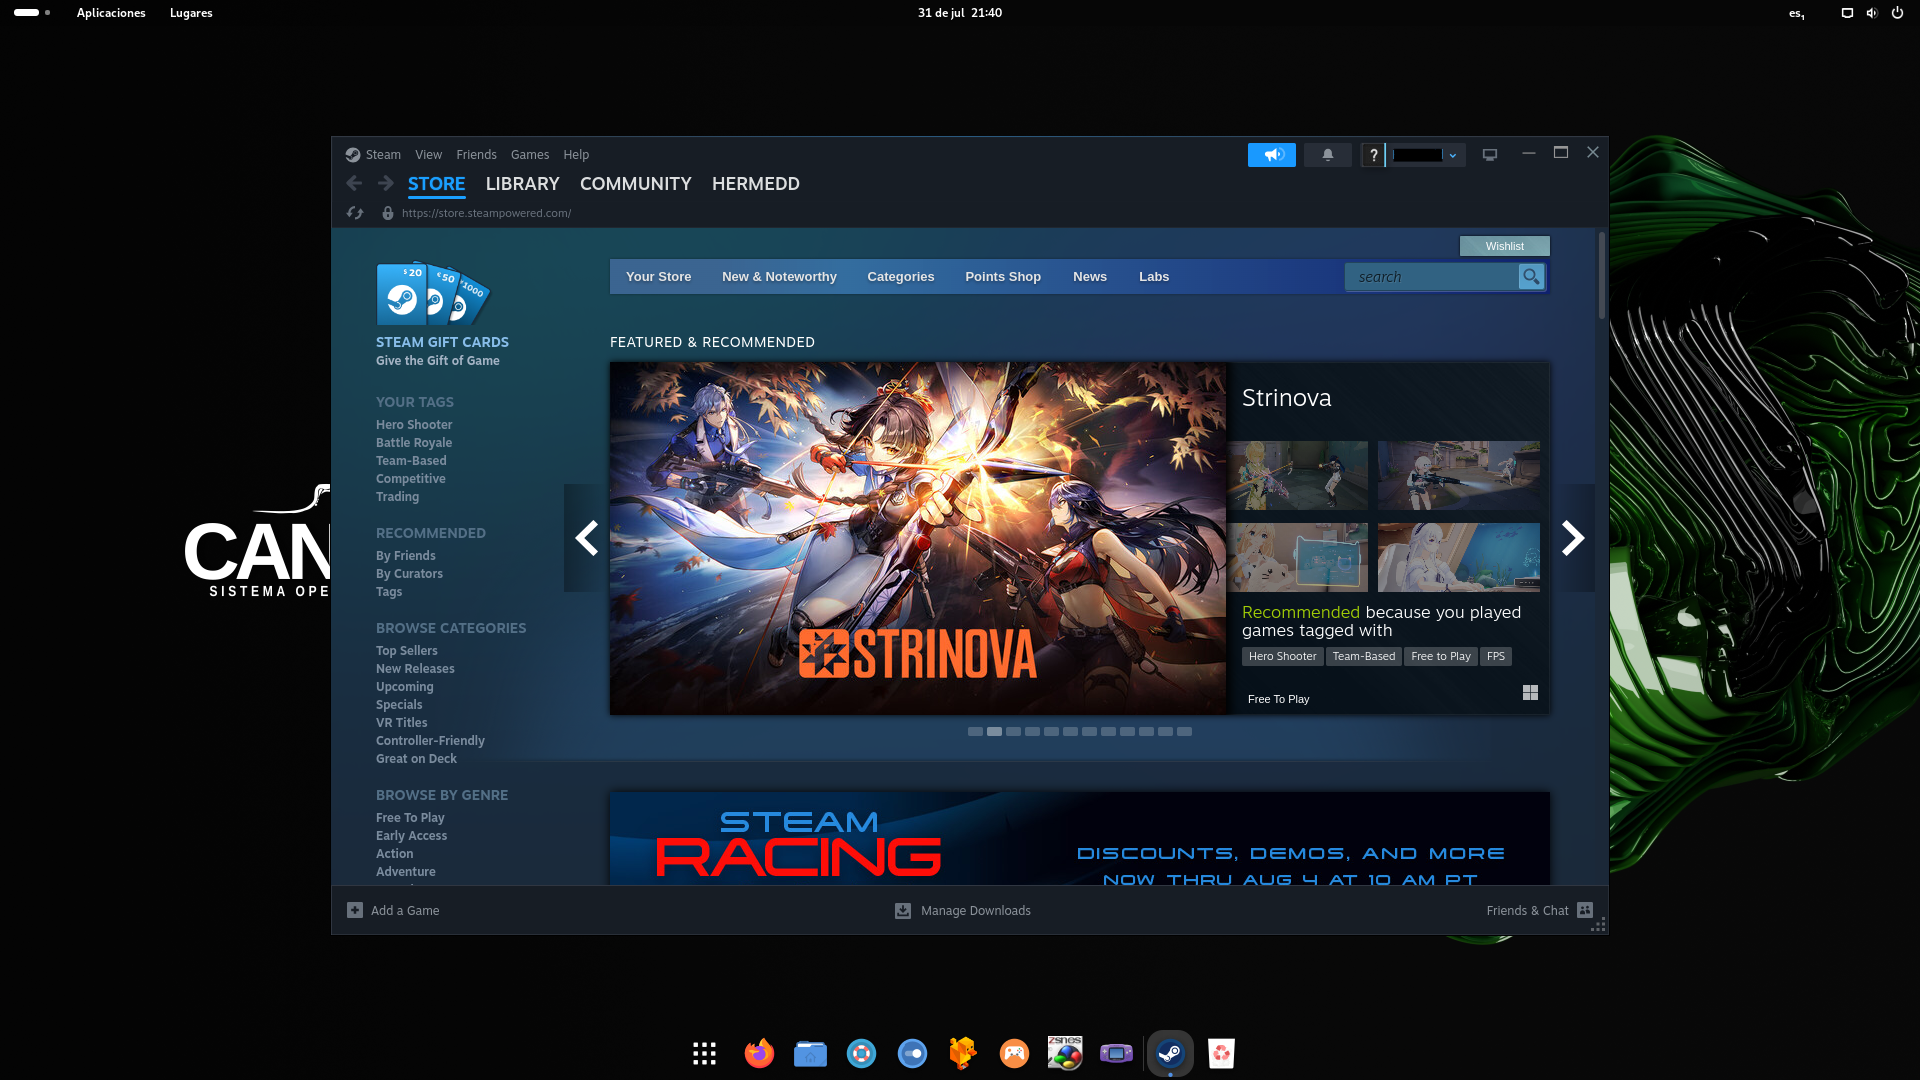
Task: Browse Early Access genre
Action: [411, 836]
